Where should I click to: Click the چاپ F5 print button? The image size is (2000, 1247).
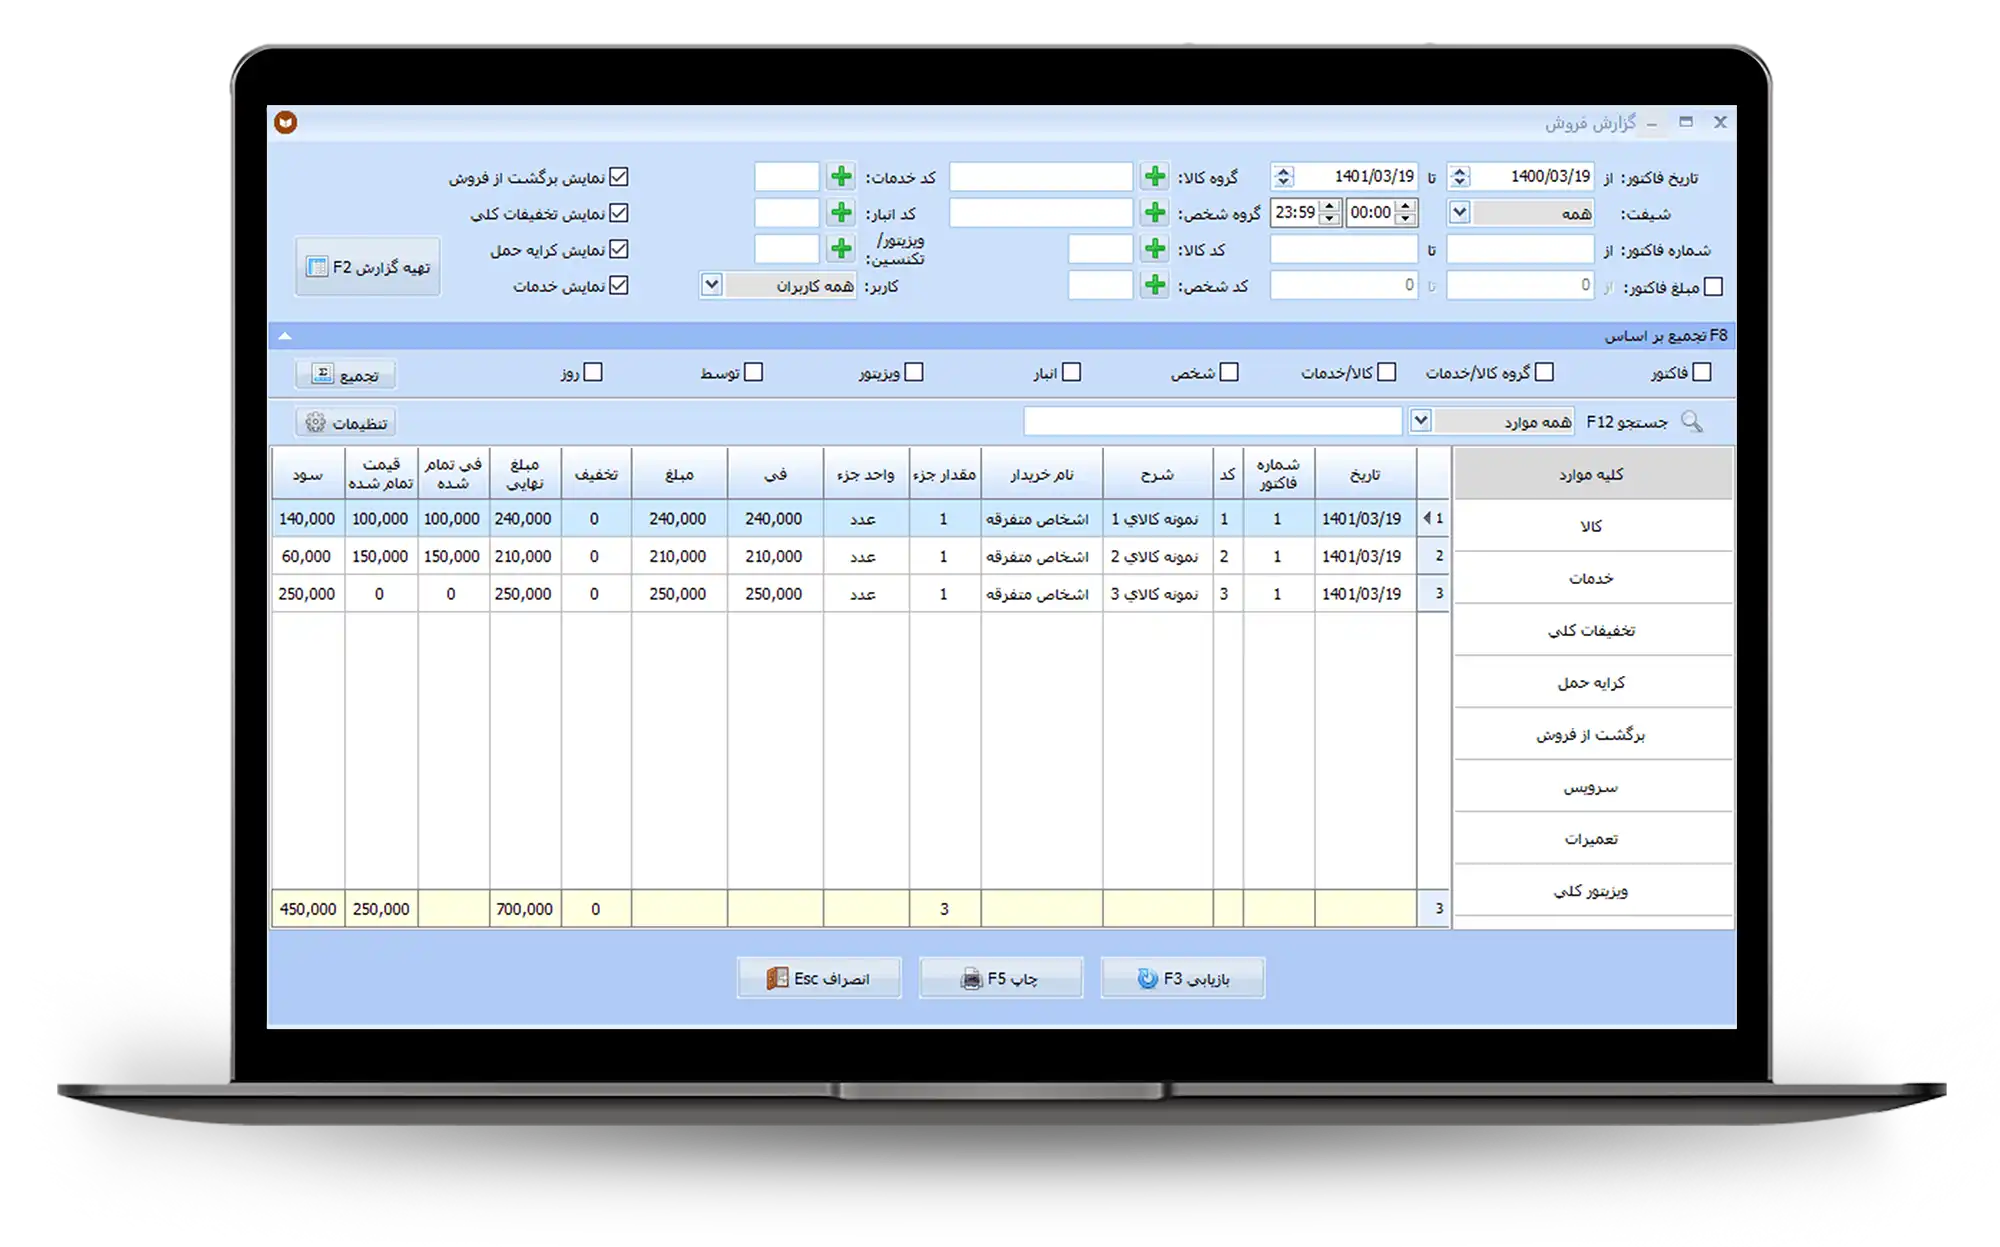click(x=1000, y=978)
